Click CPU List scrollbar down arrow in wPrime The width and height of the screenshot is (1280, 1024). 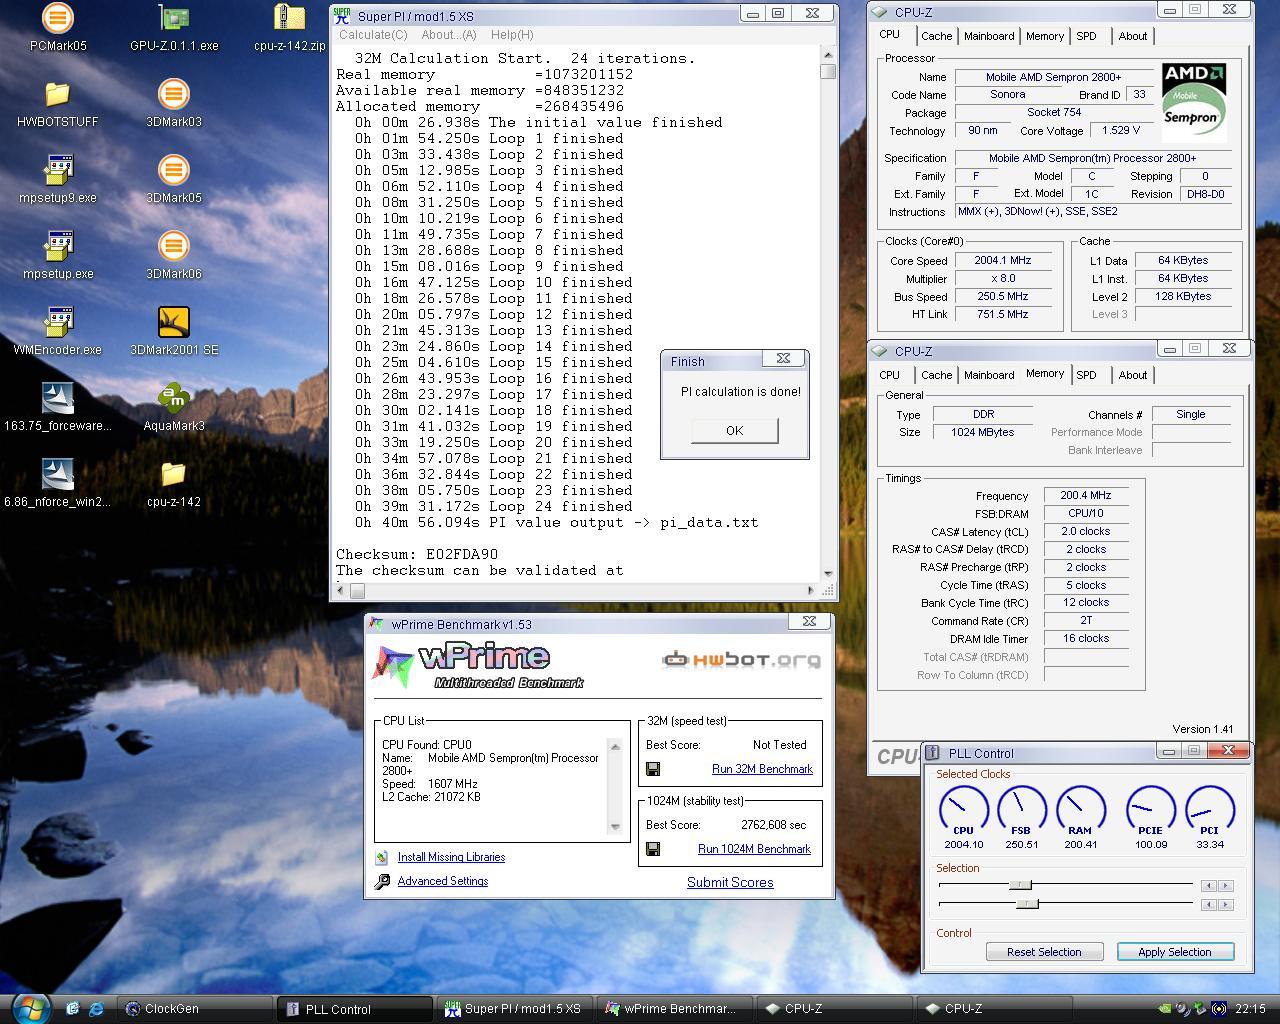pos(615,826)
